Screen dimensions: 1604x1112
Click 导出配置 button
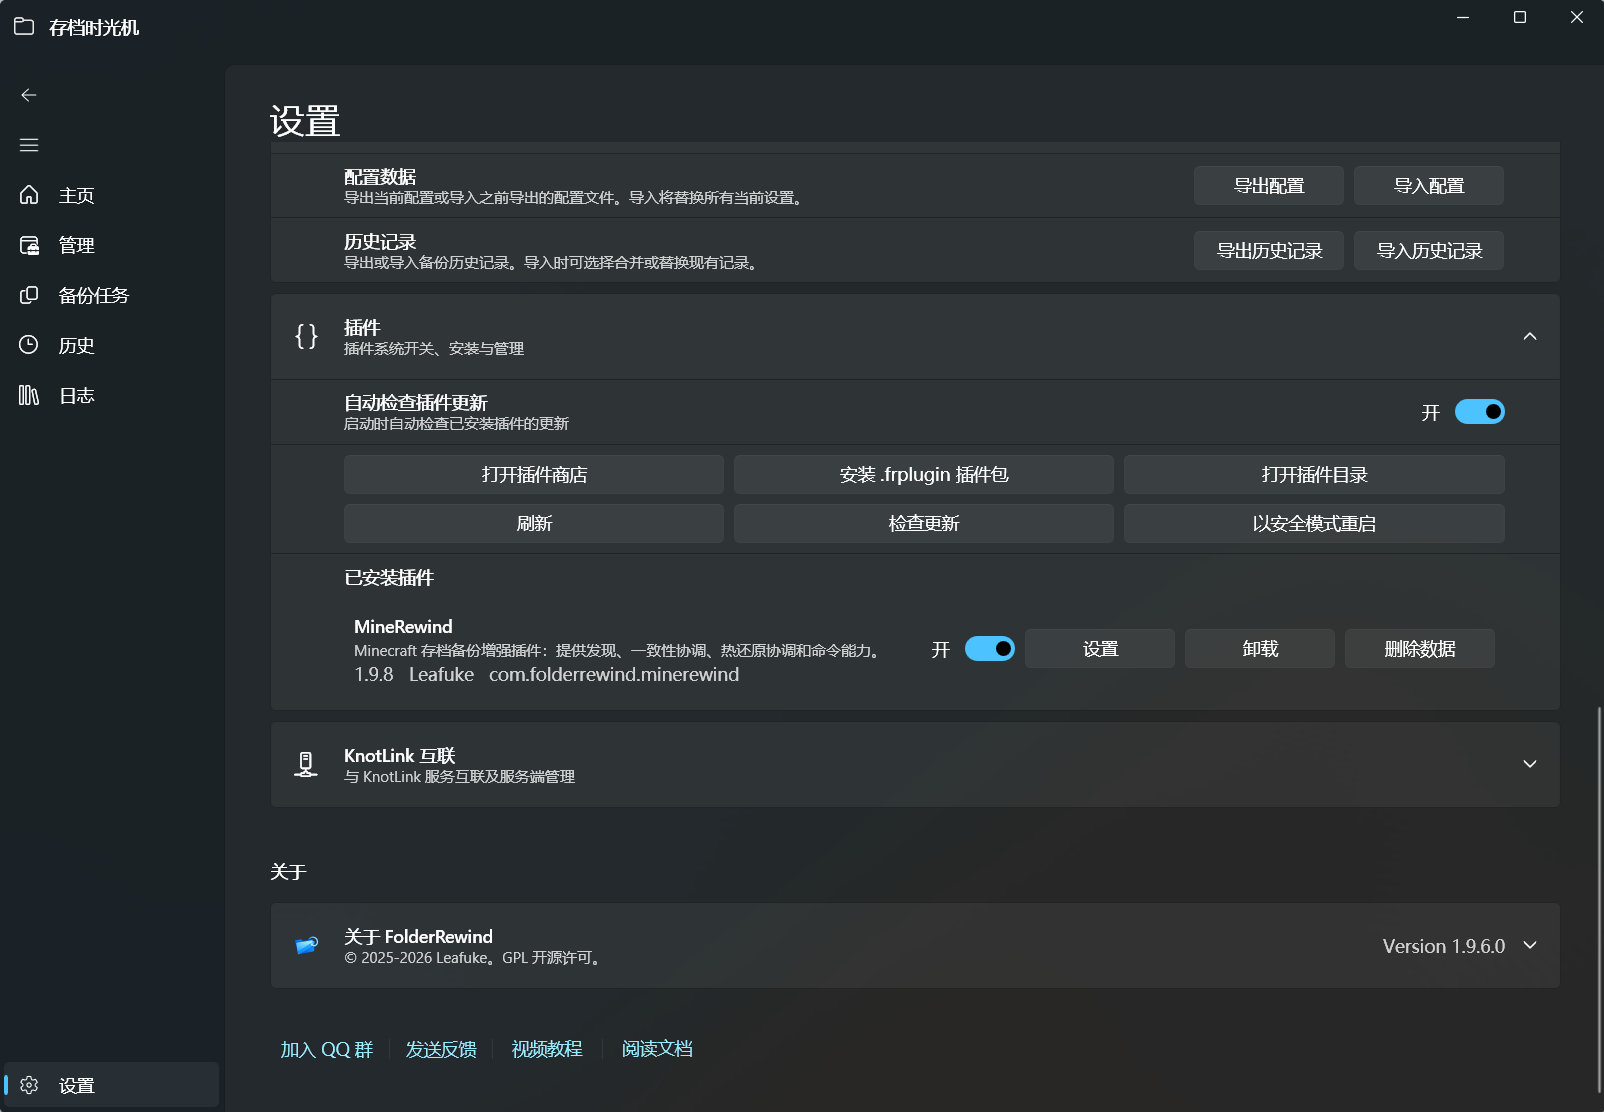coord(1269,185)
